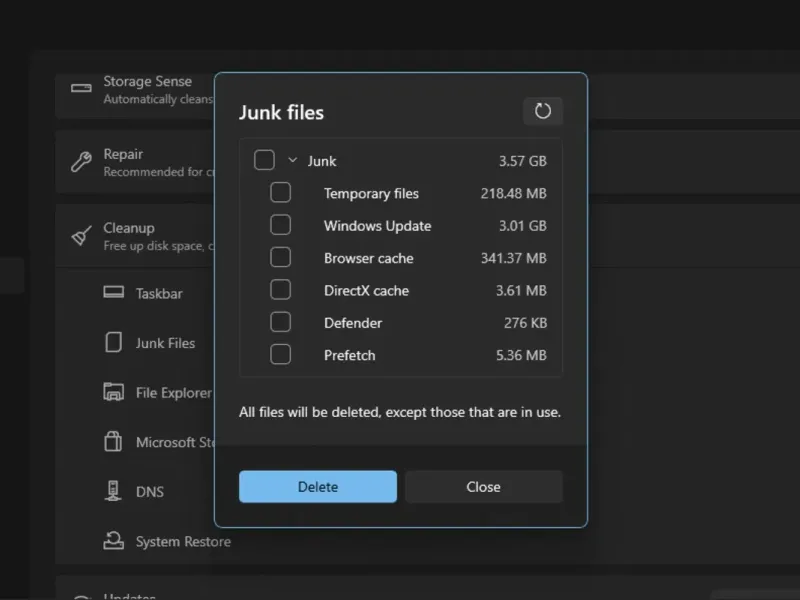Click the 'All files will be deleted' notice
The height and width of the screenshot is (600, 800).
(x=400, y=412)
